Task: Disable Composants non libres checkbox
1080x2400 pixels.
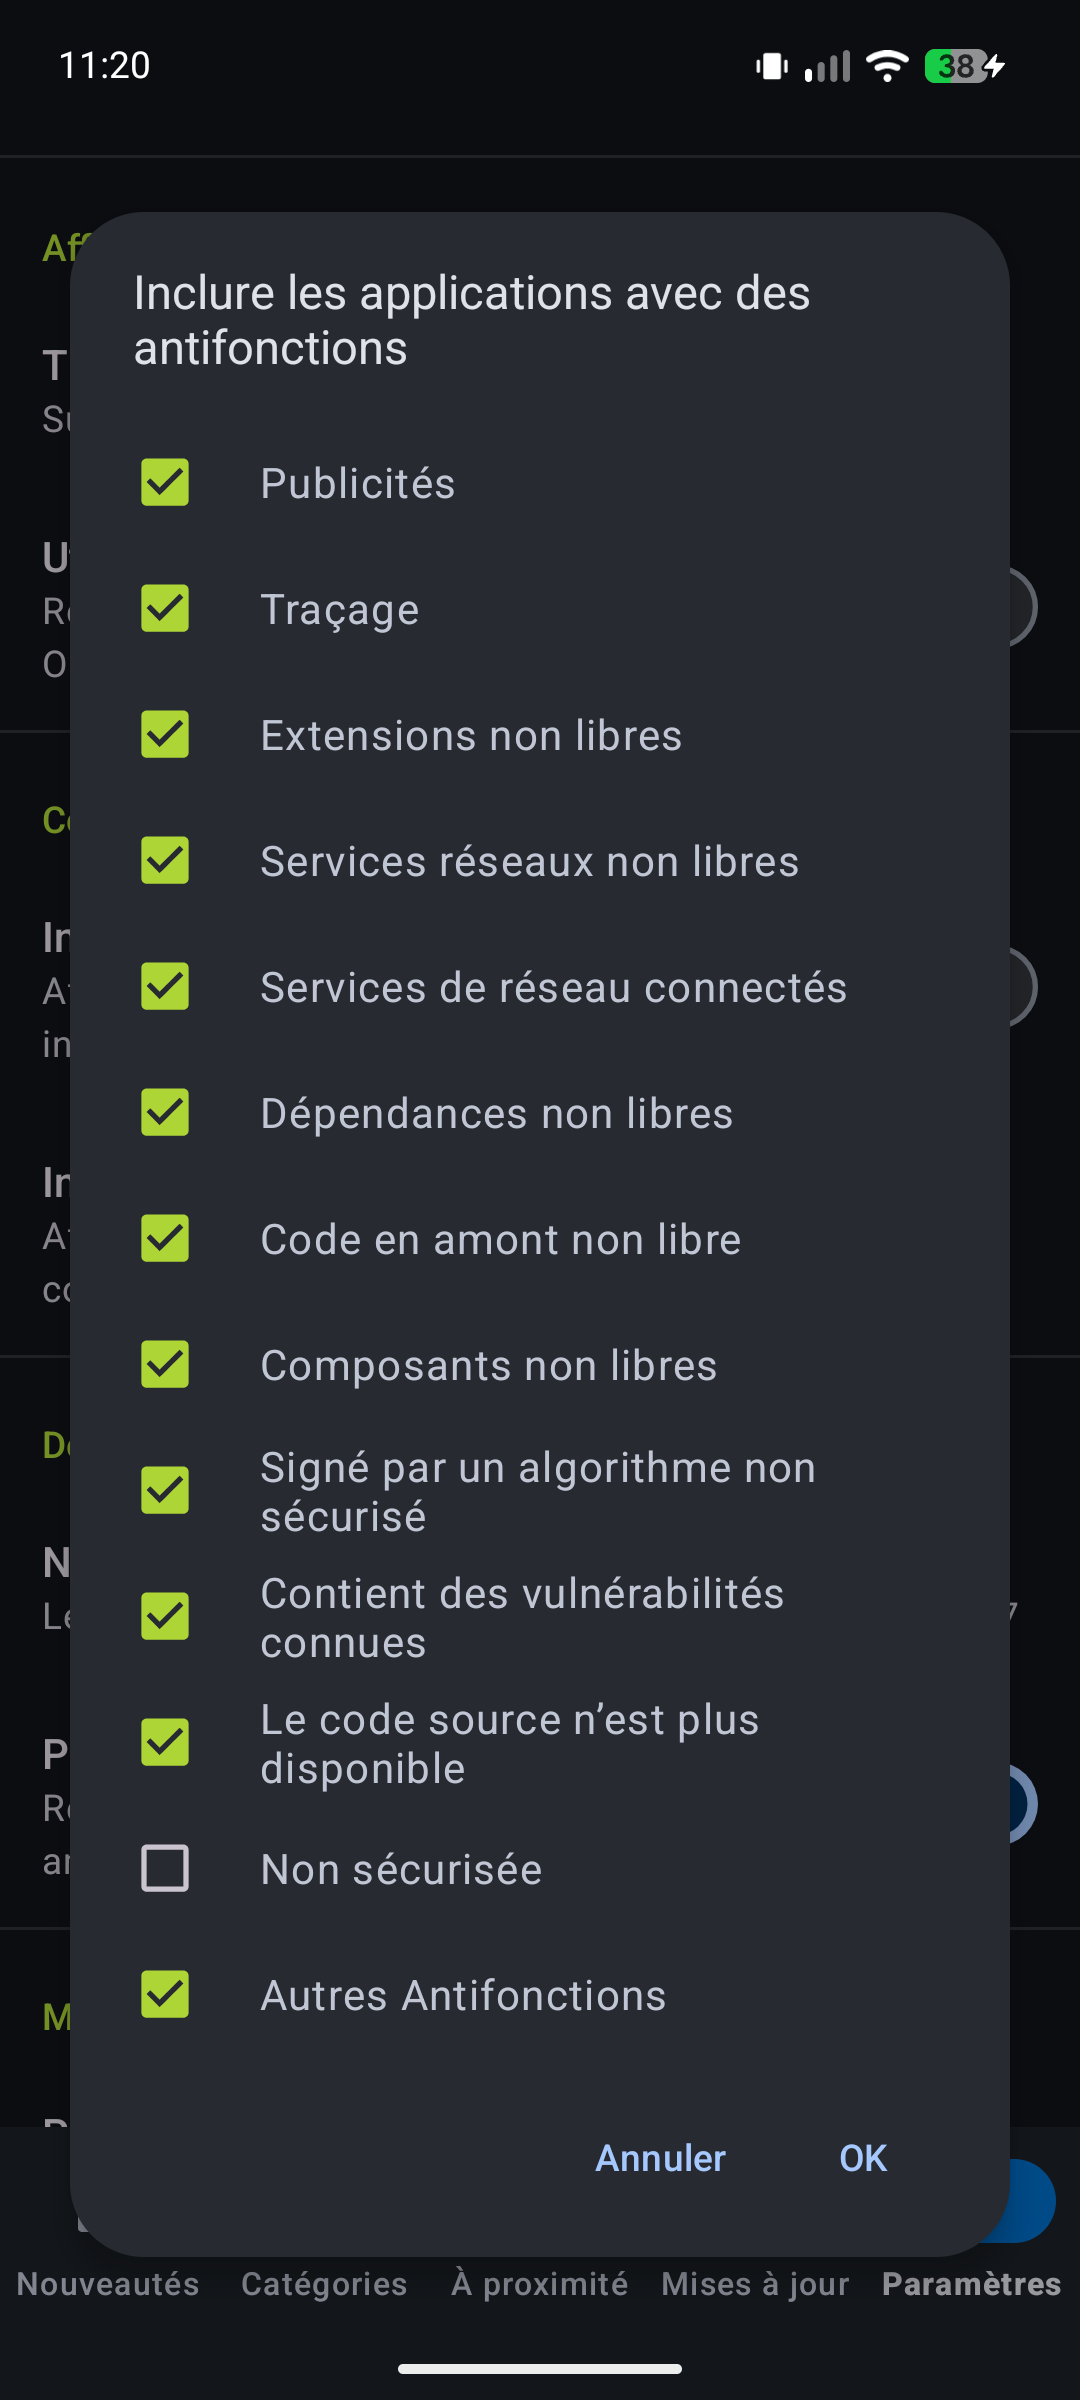Action: pyautogui.click(x=165, y=1365)
